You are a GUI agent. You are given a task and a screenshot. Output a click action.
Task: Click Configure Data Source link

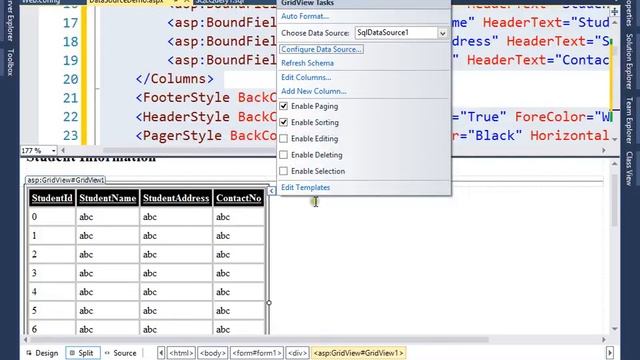322,49
